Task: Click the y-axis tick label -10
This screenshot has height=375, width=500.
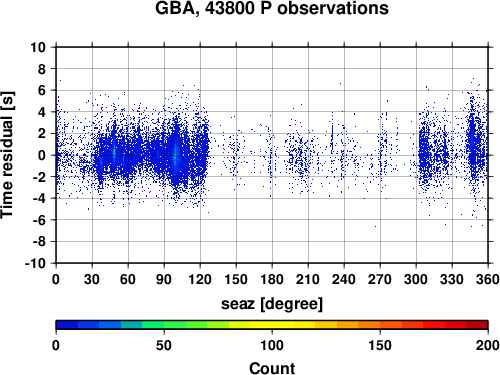Action: coord(35,263)
